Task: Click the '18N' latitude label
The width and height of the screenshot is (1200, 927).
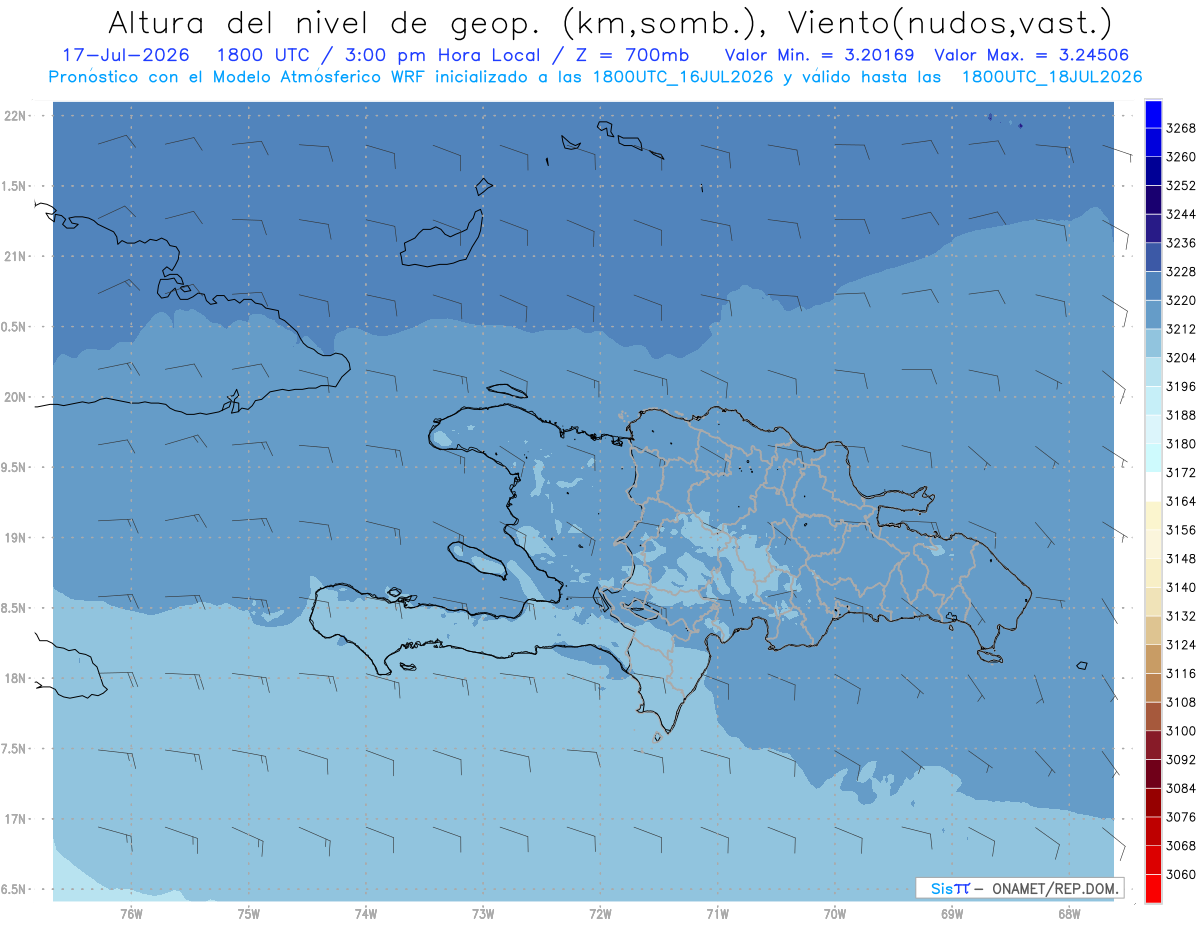Action: pos(17,679)
